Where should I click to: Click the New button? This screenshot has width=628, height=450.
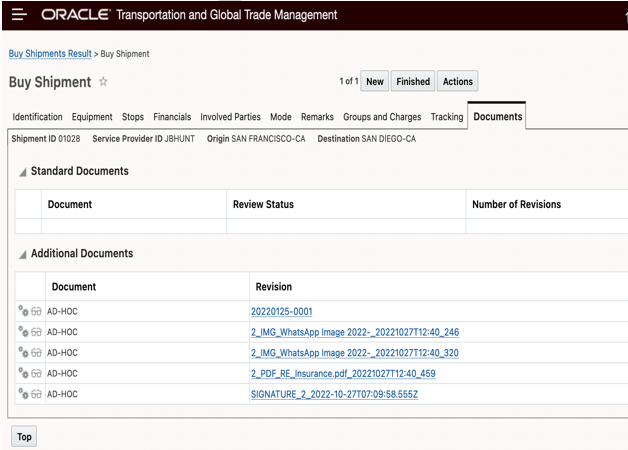point(374,81)
